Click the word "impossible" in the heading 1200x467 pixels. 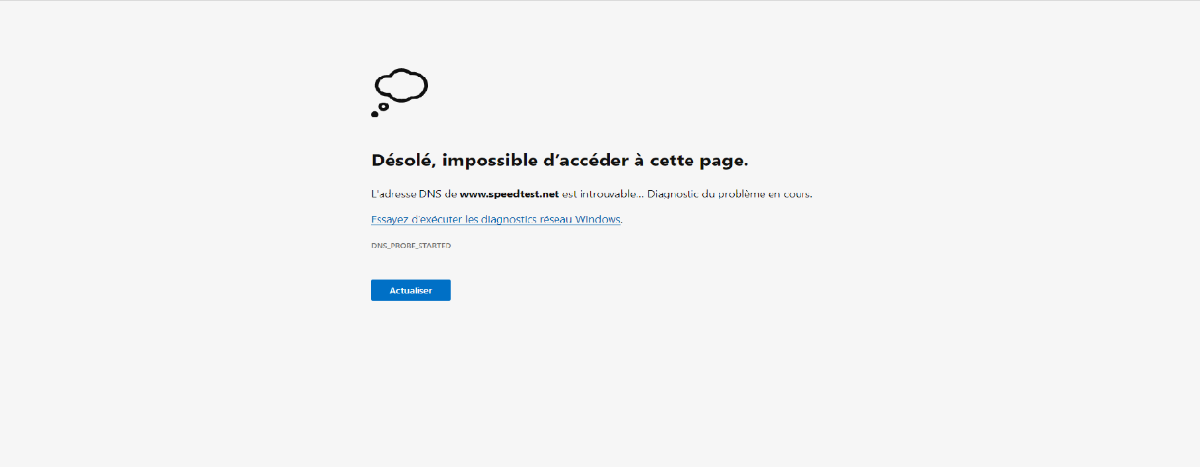(488, 160)
